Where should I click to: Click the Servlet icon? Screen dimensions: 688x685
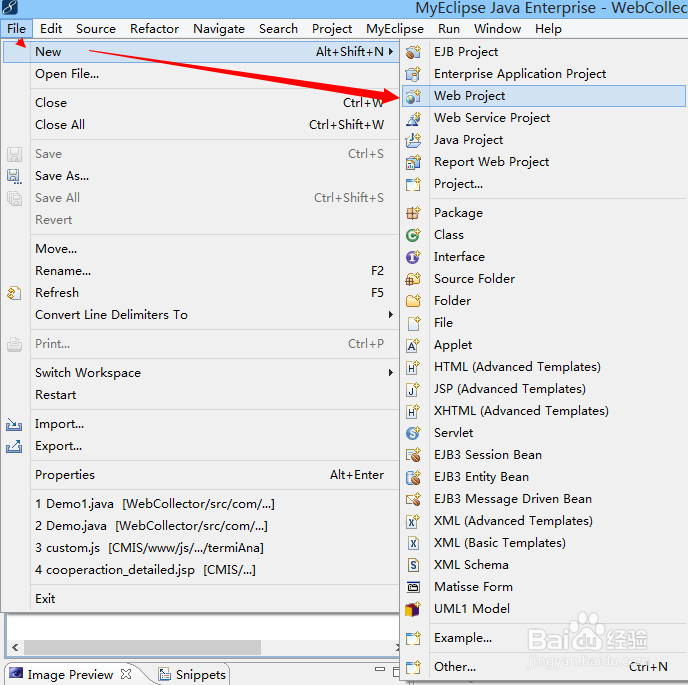pyautogui.click(x=413, y=433)
